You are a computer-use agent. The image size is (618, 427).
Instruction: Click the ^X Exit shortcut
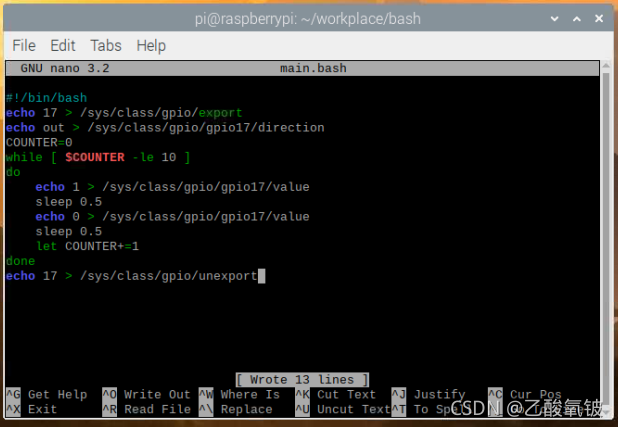(32, 409)
